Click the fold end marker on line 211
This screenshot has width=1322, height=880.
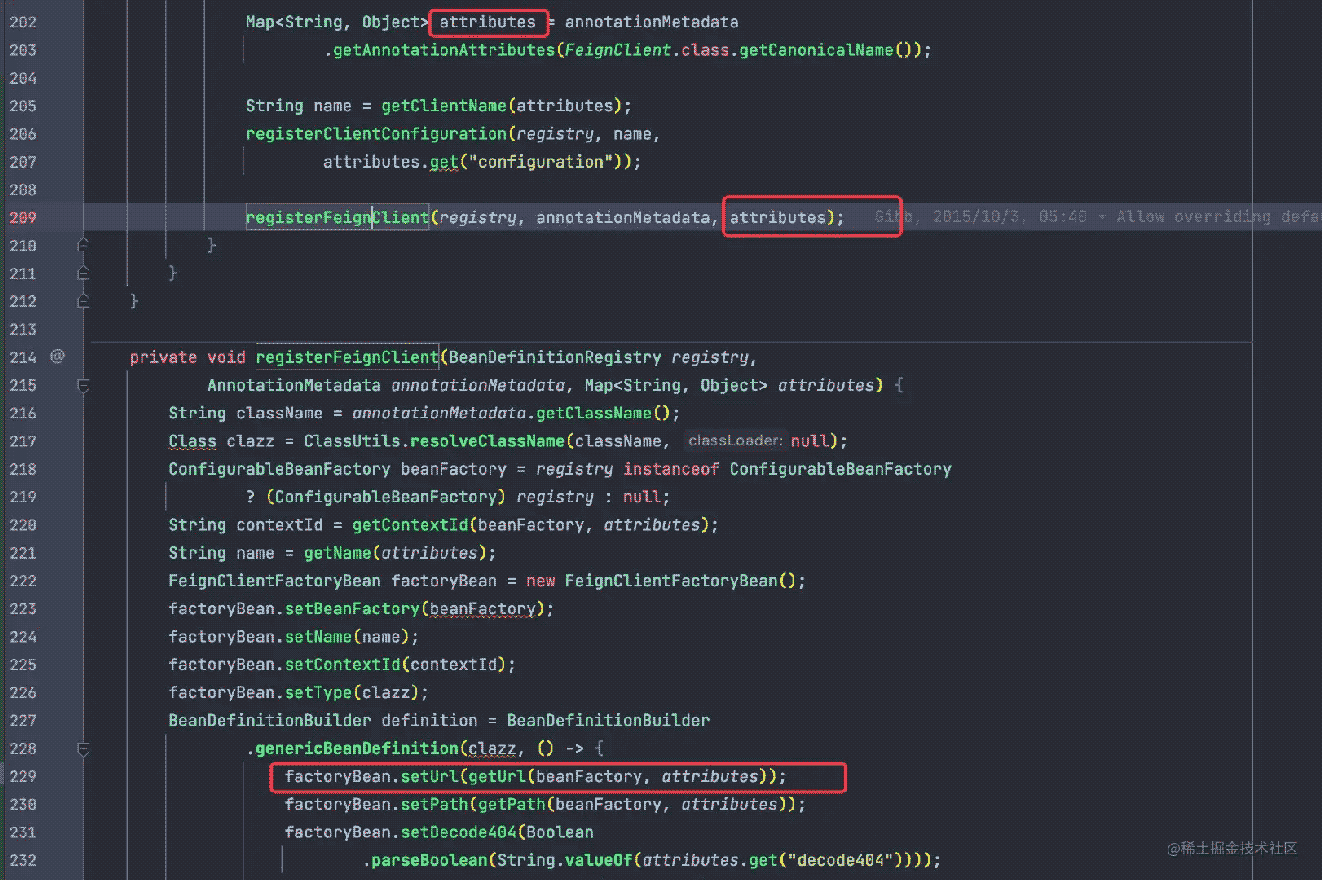coord(84,273)
